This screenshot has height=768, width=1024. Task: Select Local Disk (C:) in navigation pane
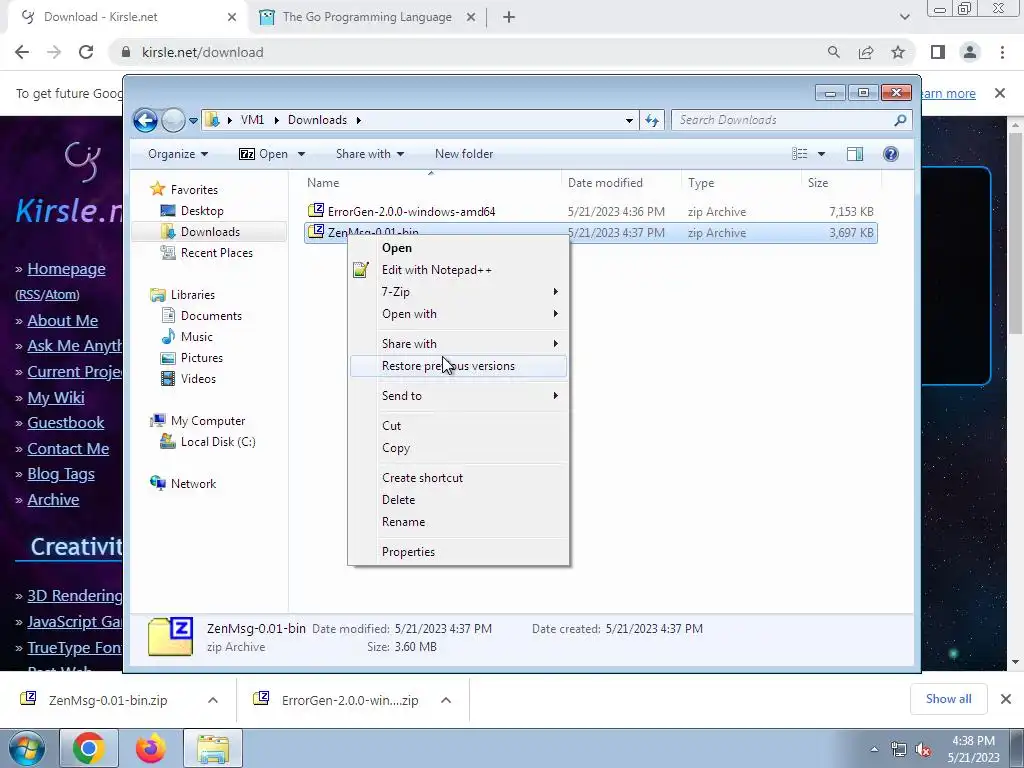(217, 442)
